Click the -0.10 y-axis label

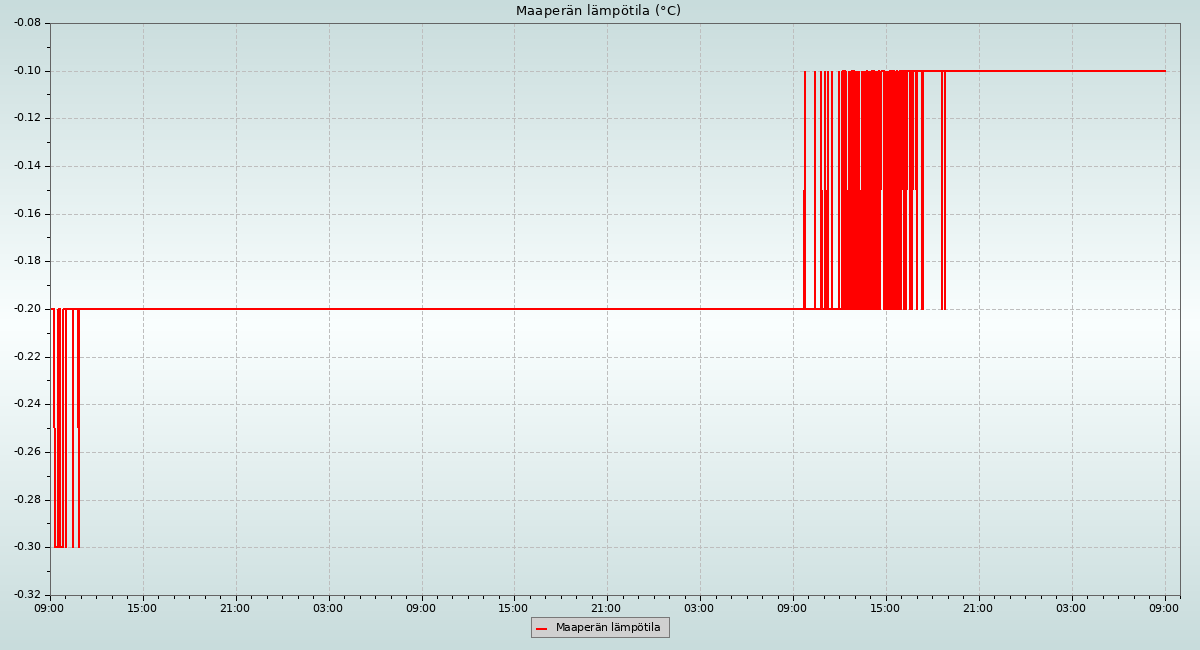pos(27,71)
